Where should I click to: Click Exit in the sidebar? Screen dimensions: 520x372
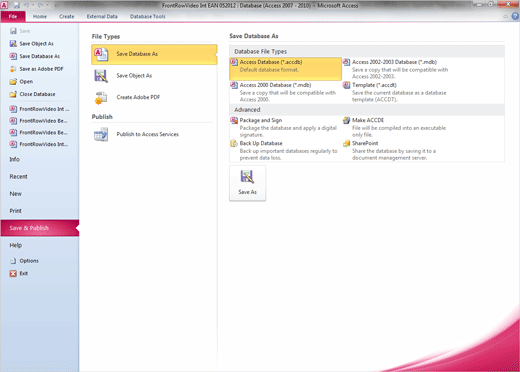[x=24, y=274]
